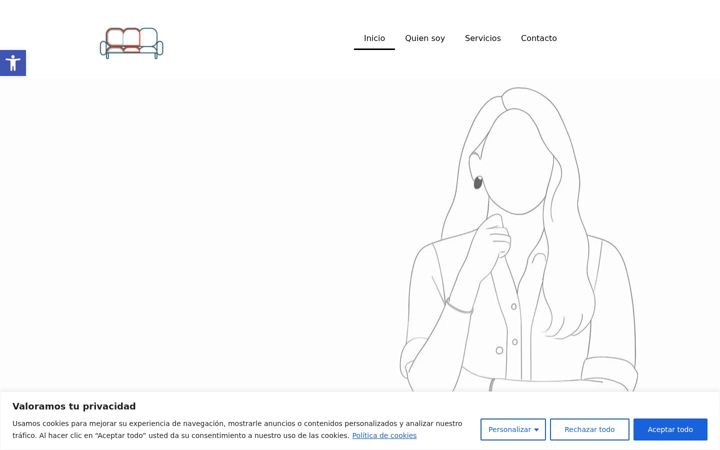Open the accessibility toolbar icon
The width and height of the screenshot is (720, 450).
[x=13, y=63]
